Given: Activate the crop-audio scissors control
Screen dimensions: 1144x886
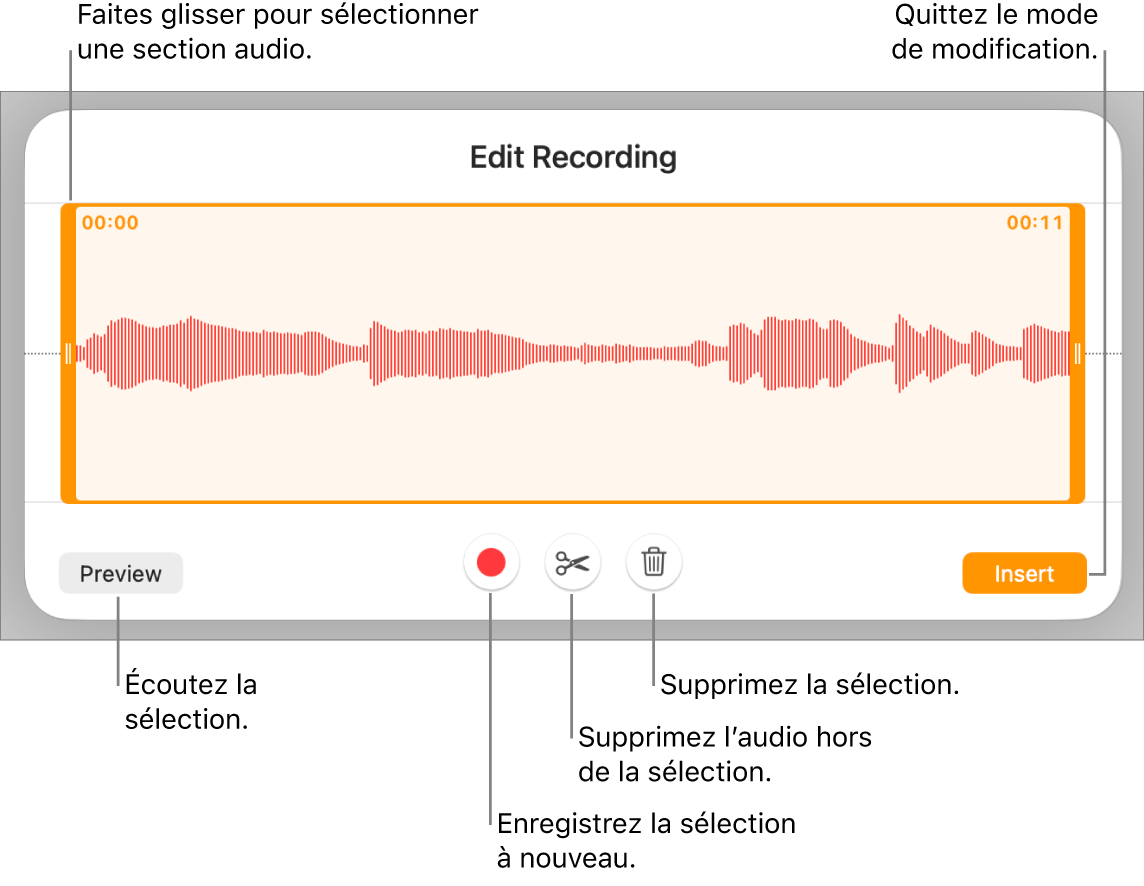Looking at the screenshot, I should (572, 562).
